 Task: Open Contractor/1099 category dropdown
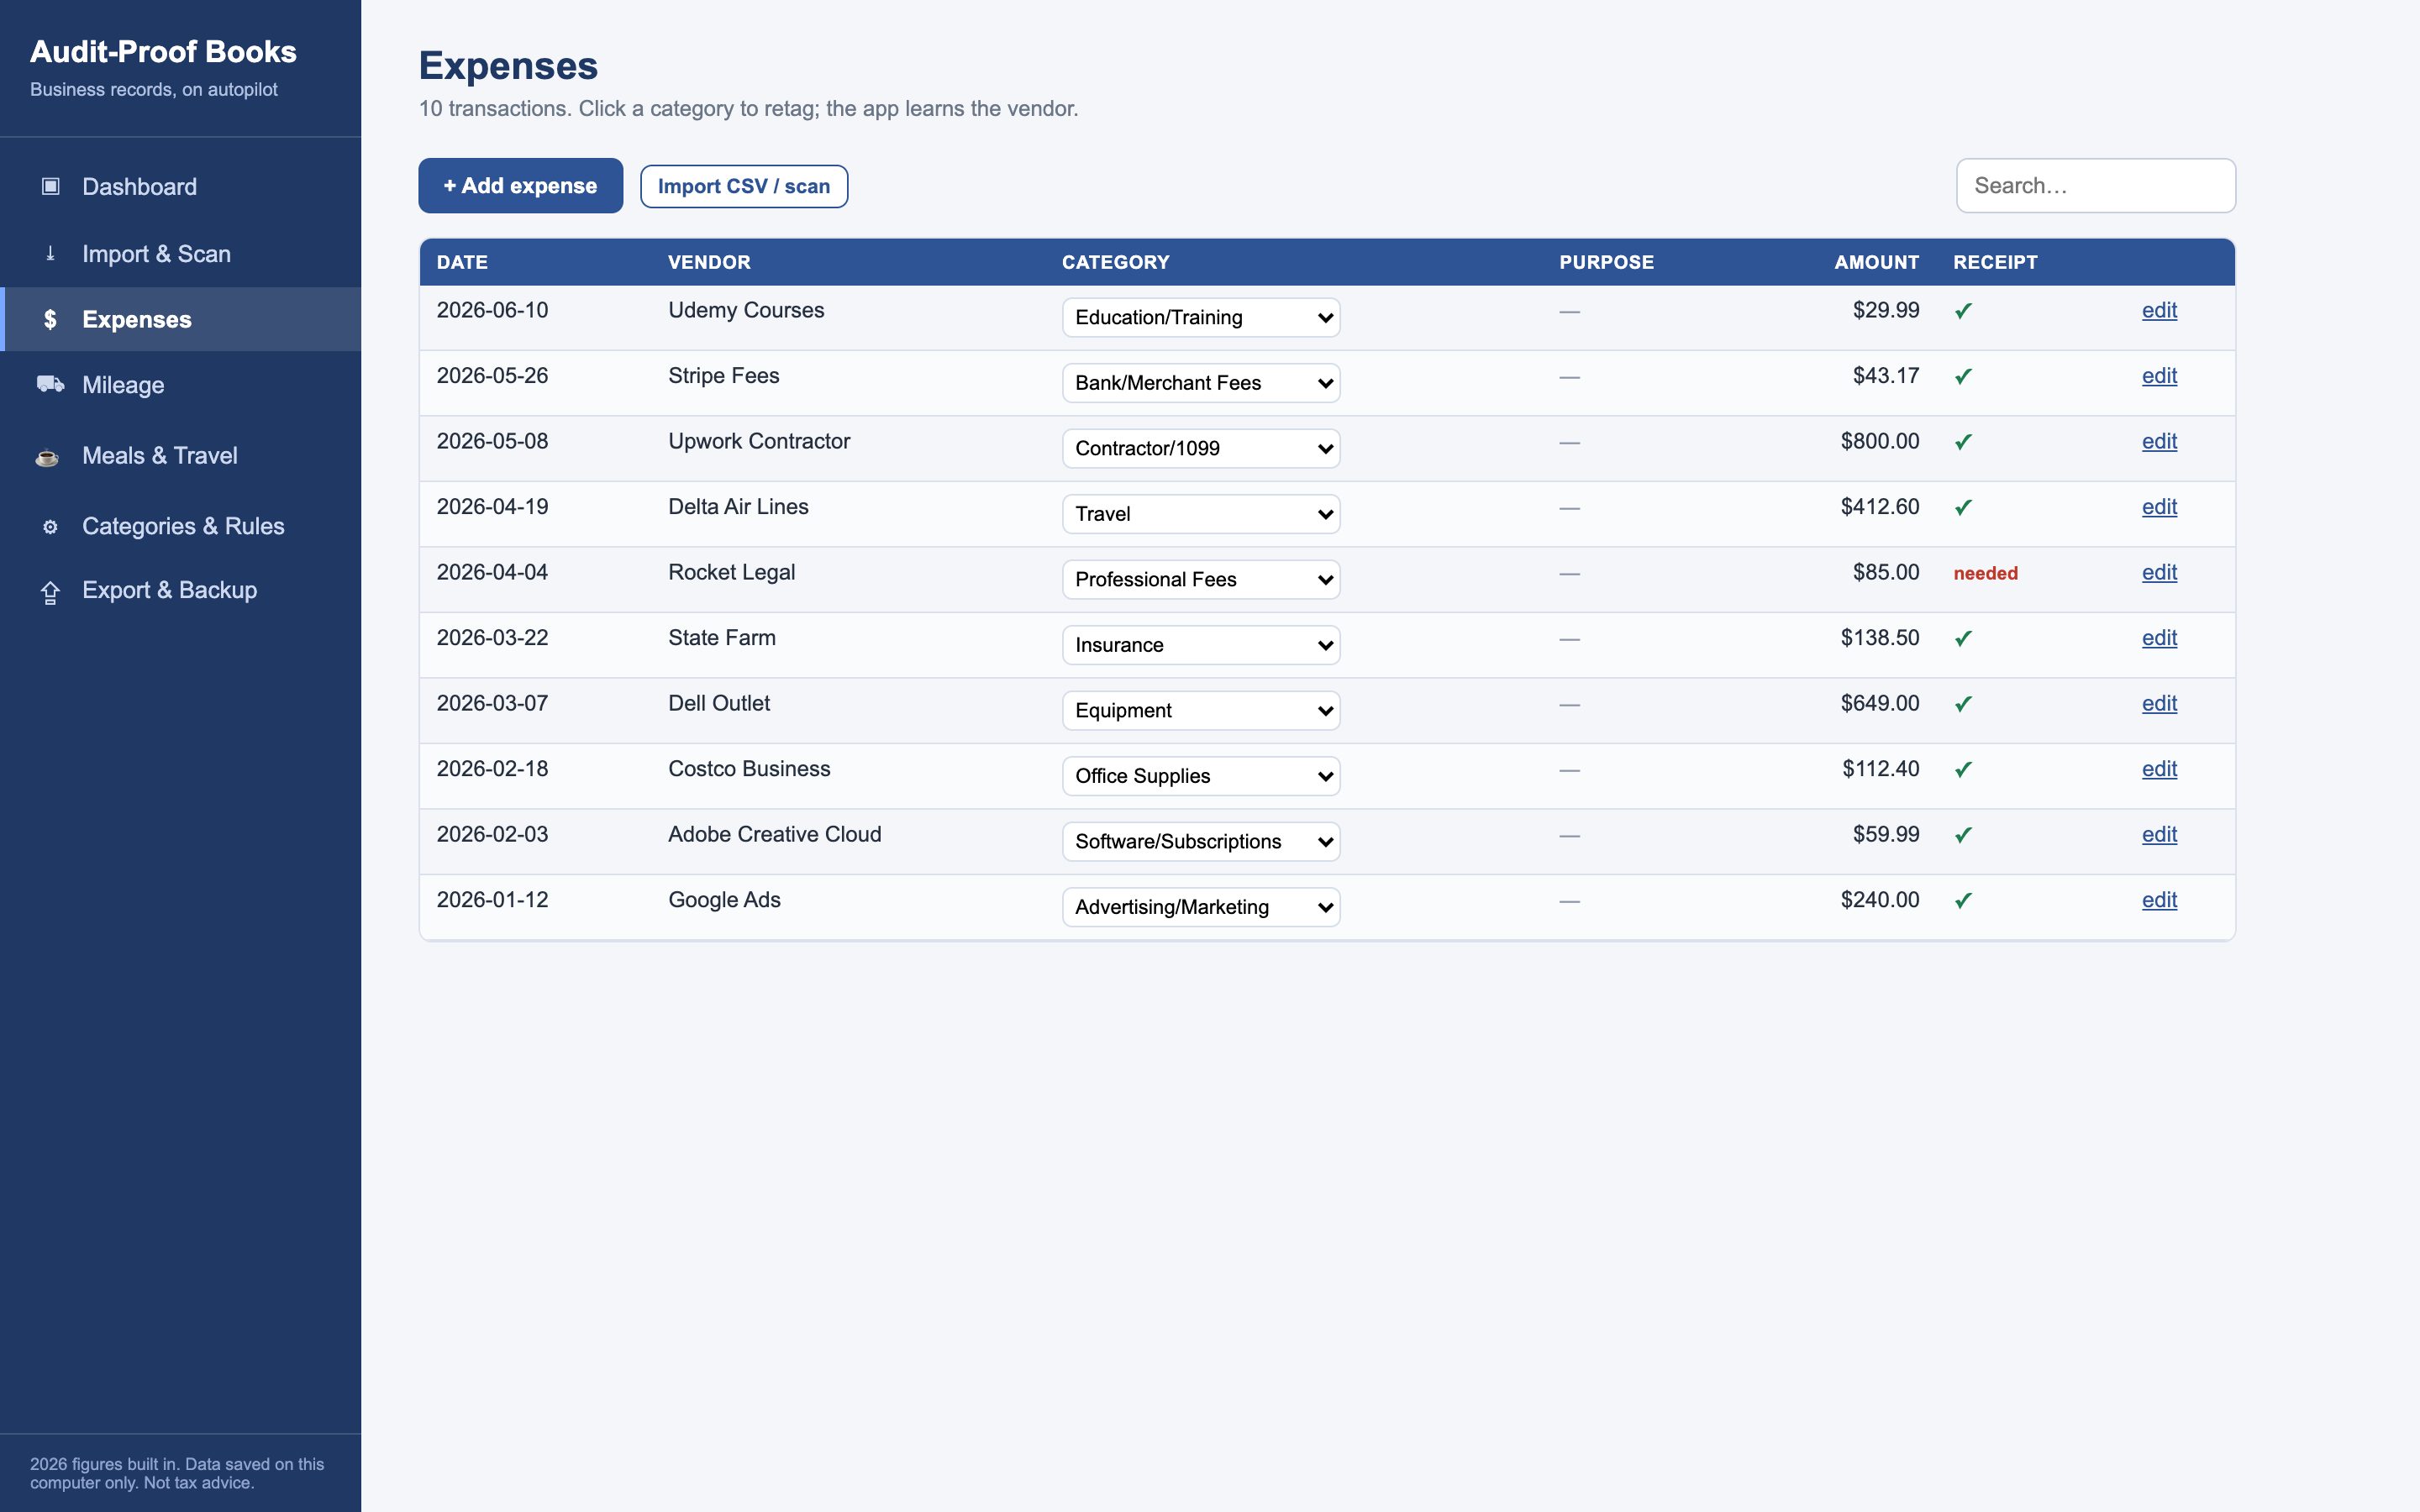[x=1201, y=448]
